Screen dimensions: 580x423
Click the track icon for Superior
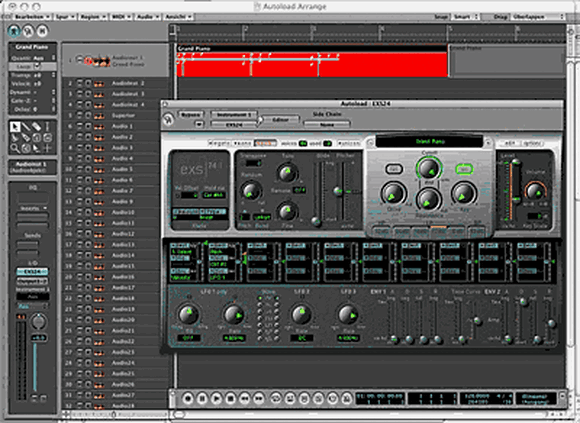[x=99, y=116]
